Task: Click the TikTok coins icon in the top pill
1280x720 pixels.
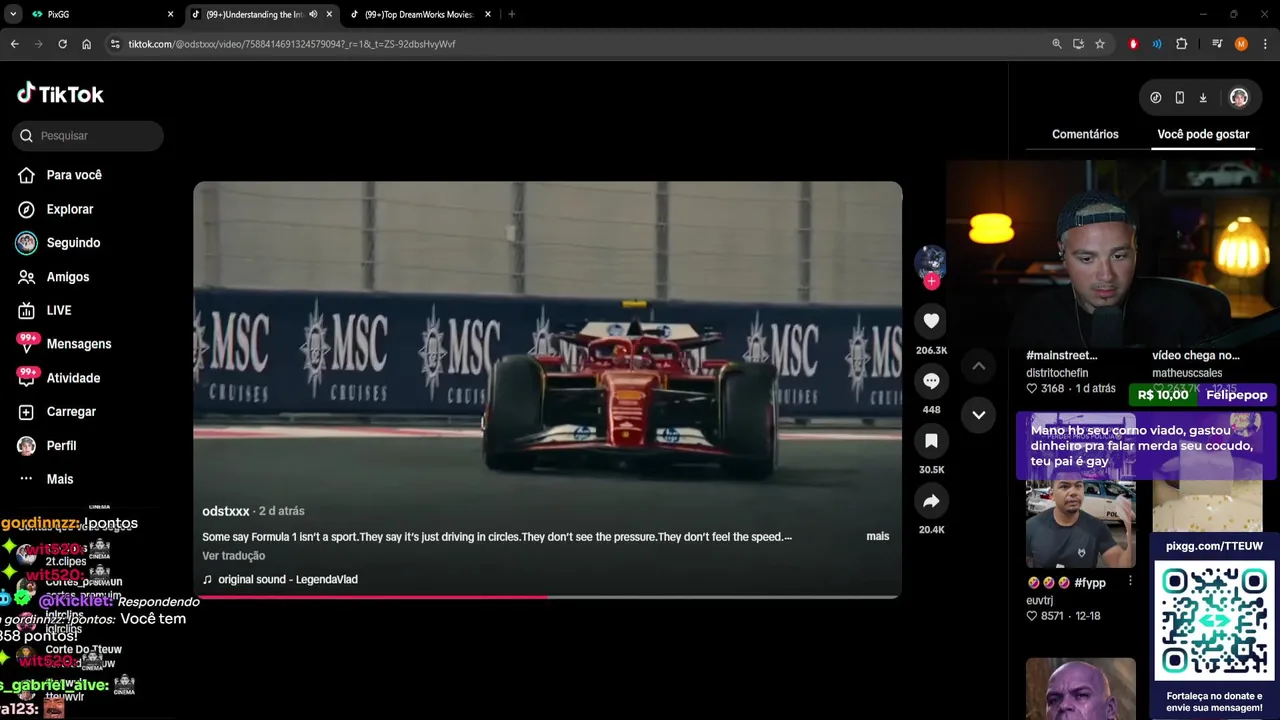Action: pos(1156,98)
